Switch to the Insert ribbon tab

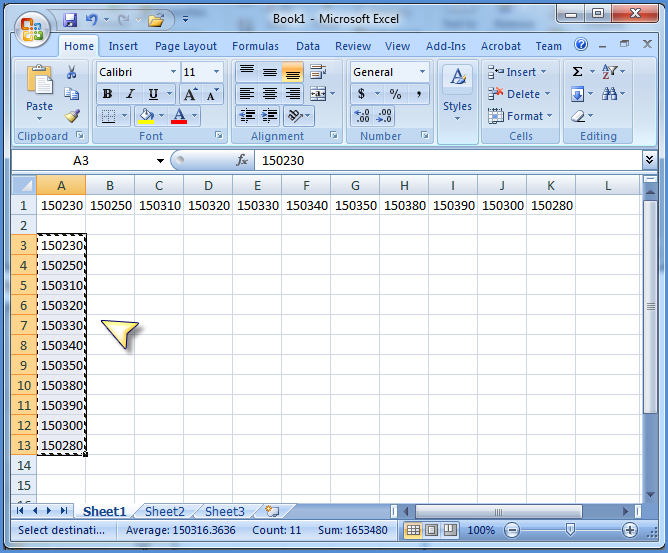[123, 46]
